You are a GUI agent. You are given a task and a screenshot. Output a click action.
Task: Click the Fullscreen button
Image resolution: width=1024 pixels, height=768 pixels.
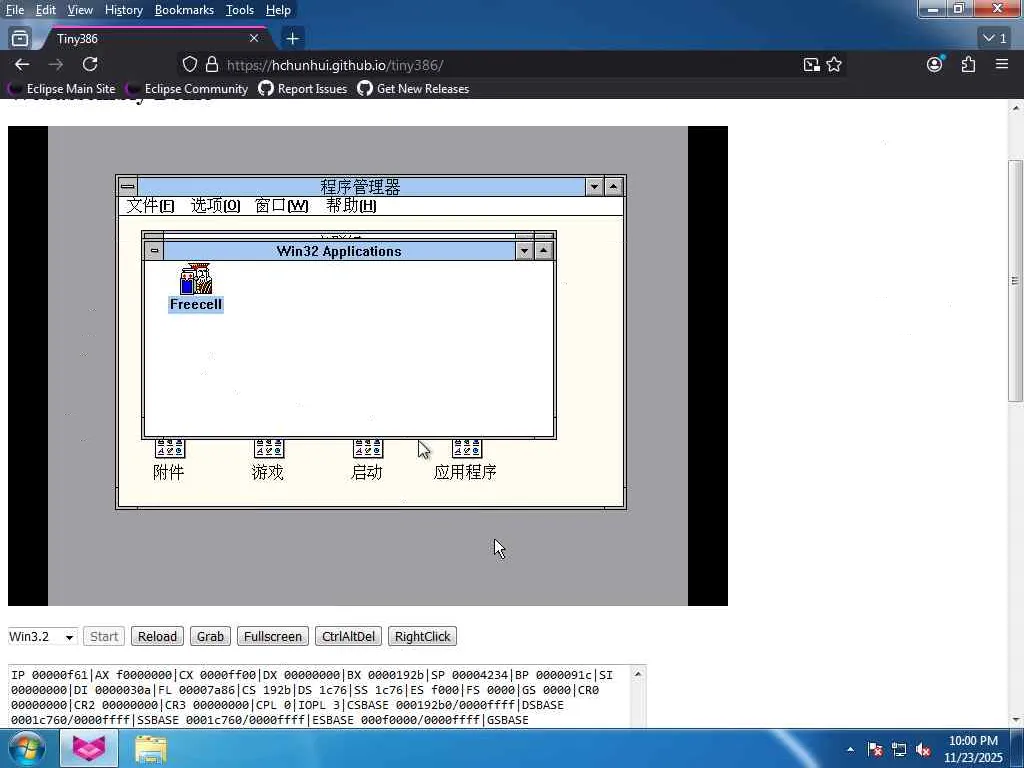273,637
